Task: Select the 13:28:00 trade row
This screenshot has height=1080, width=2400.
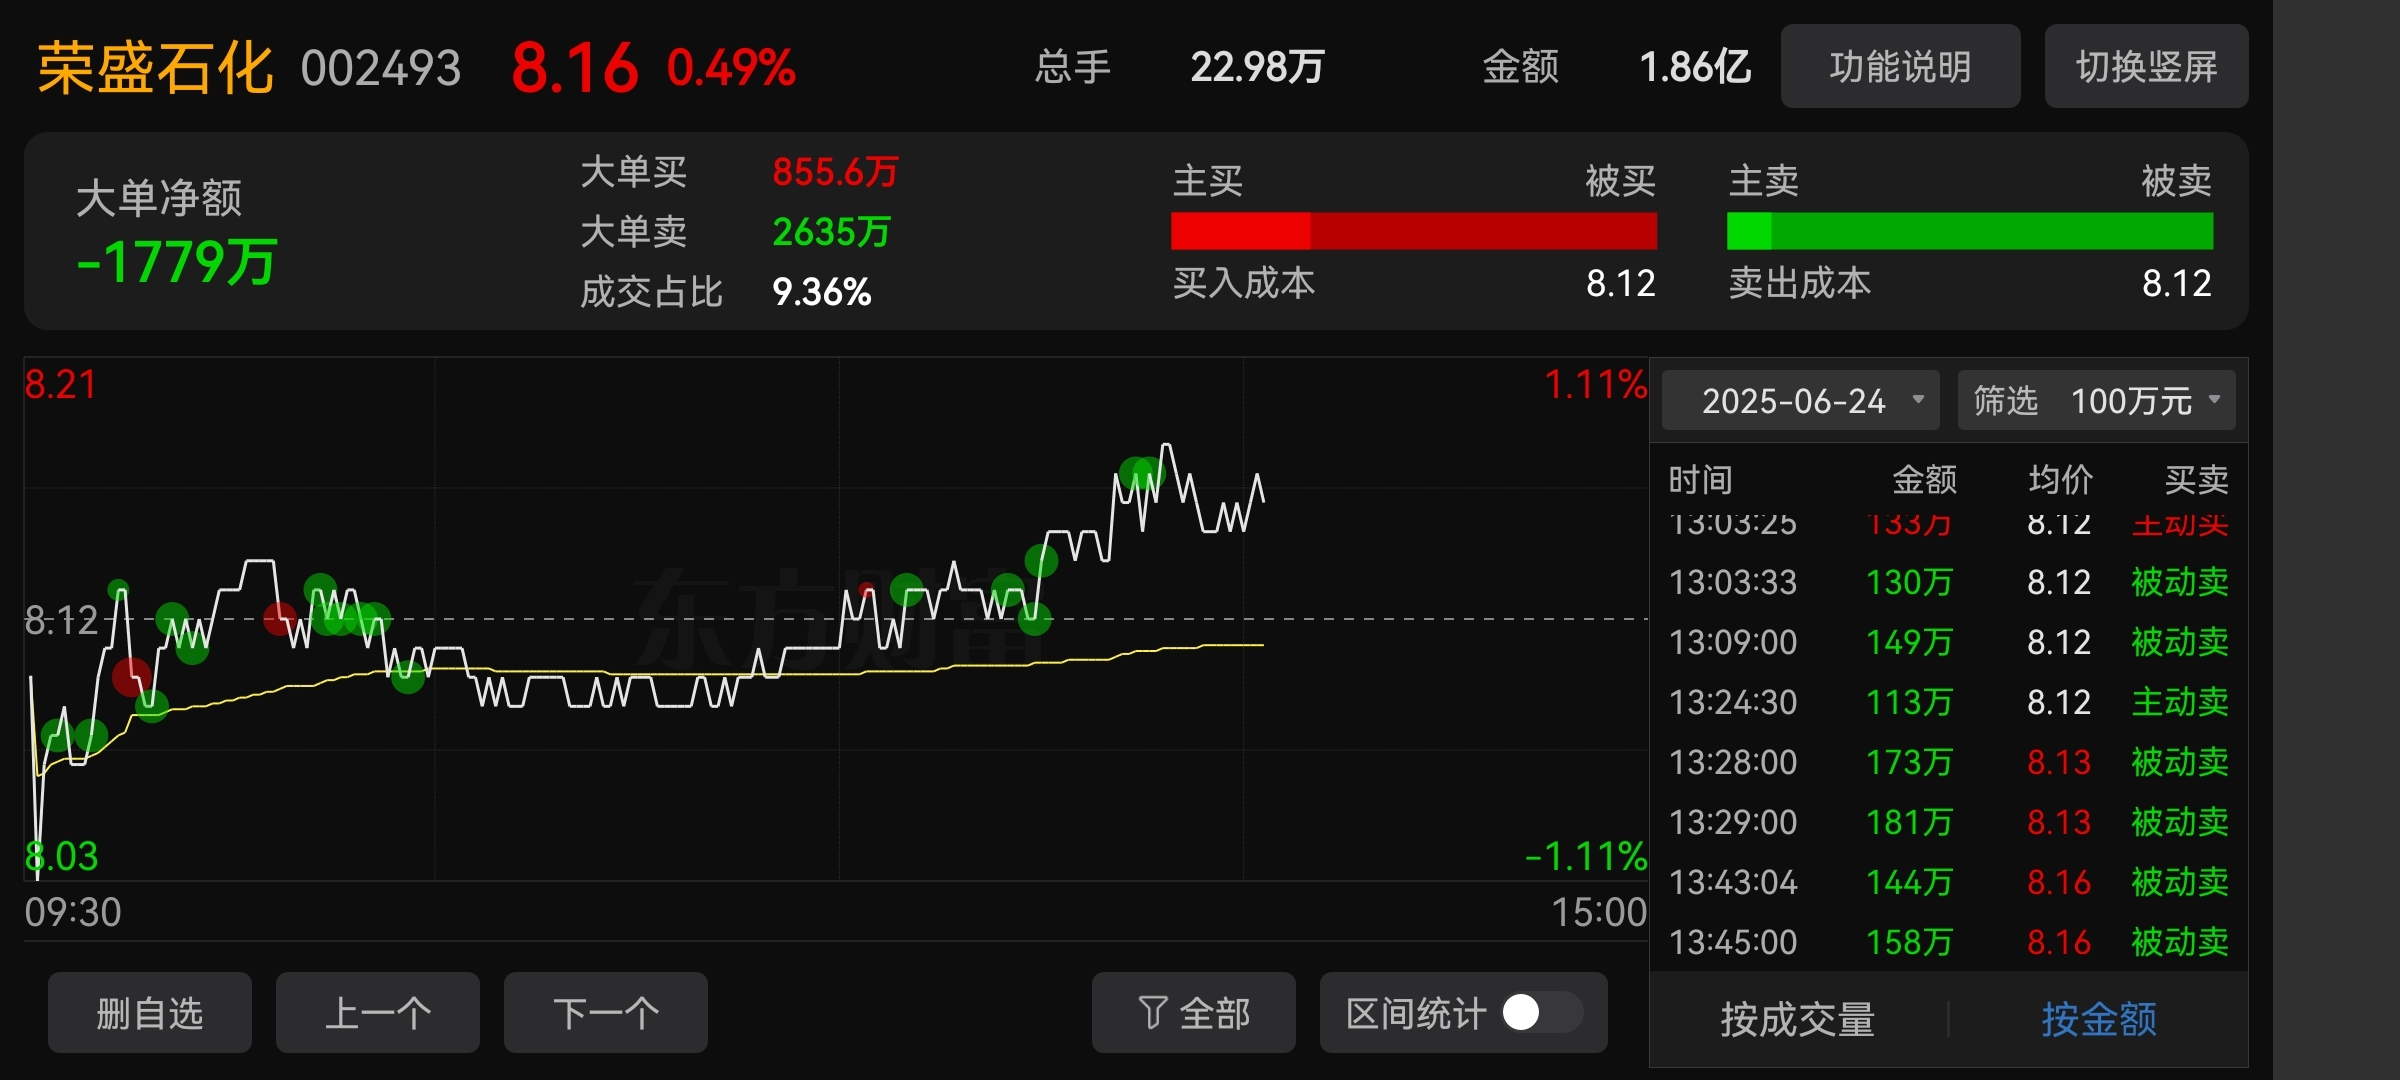Action: pyautogui.click(x=1948, y=762)
